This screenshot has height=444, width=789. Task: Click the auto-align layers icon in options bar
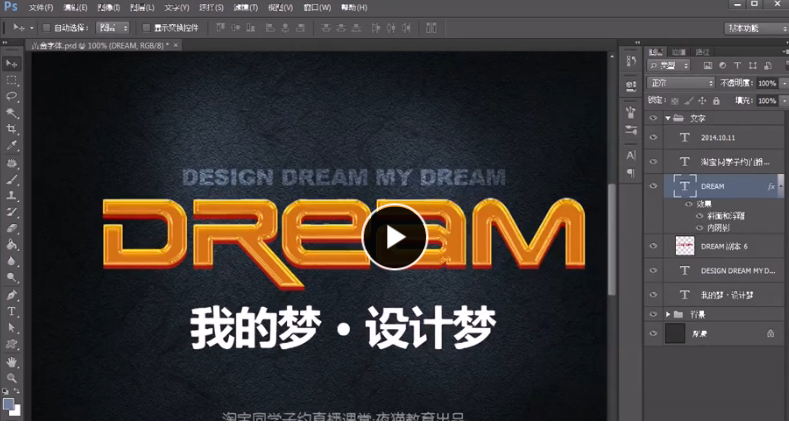tap(431, 28)
